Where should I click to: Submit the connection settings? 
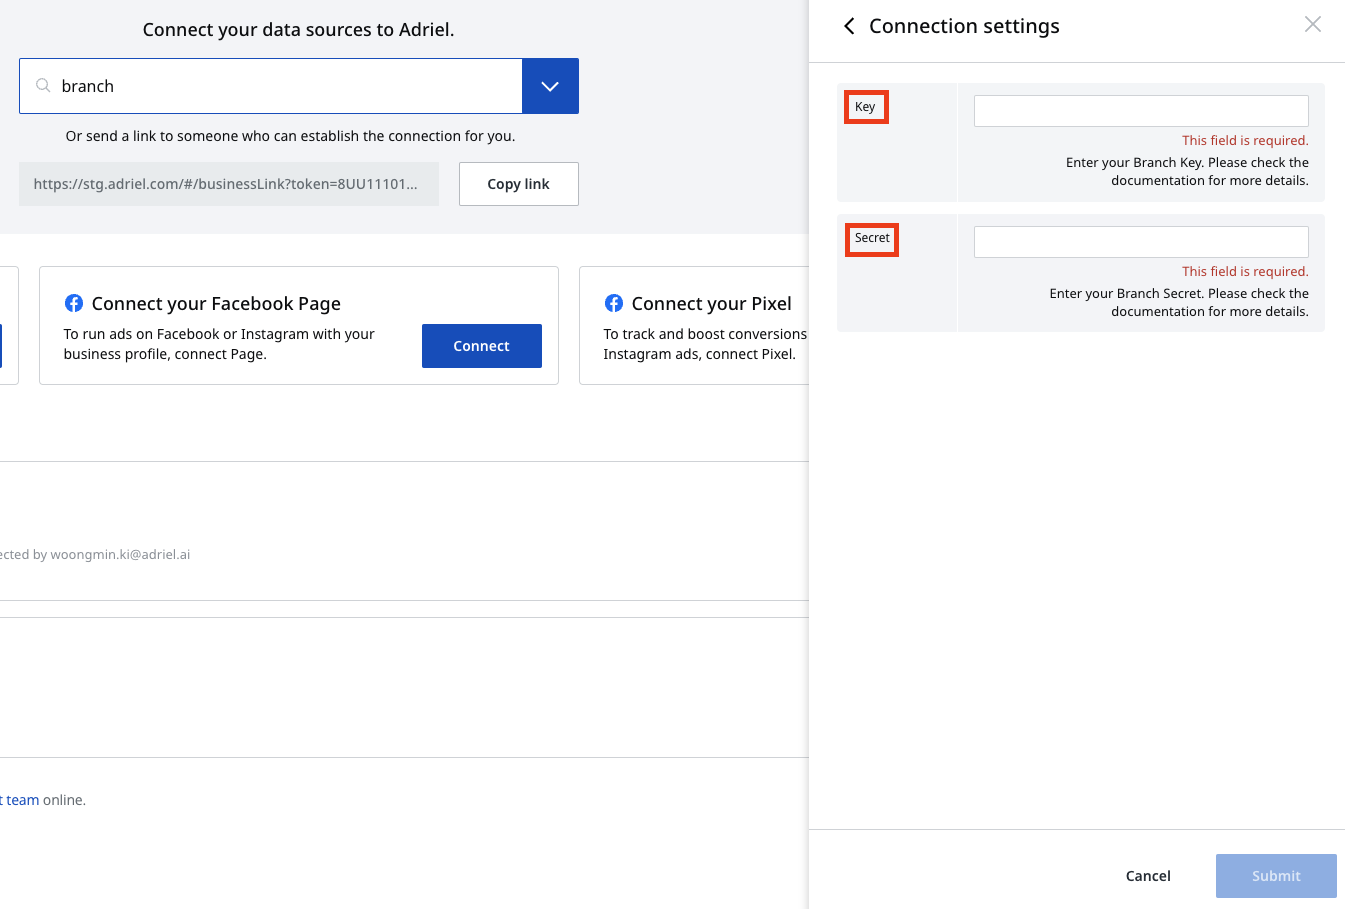1276,876
